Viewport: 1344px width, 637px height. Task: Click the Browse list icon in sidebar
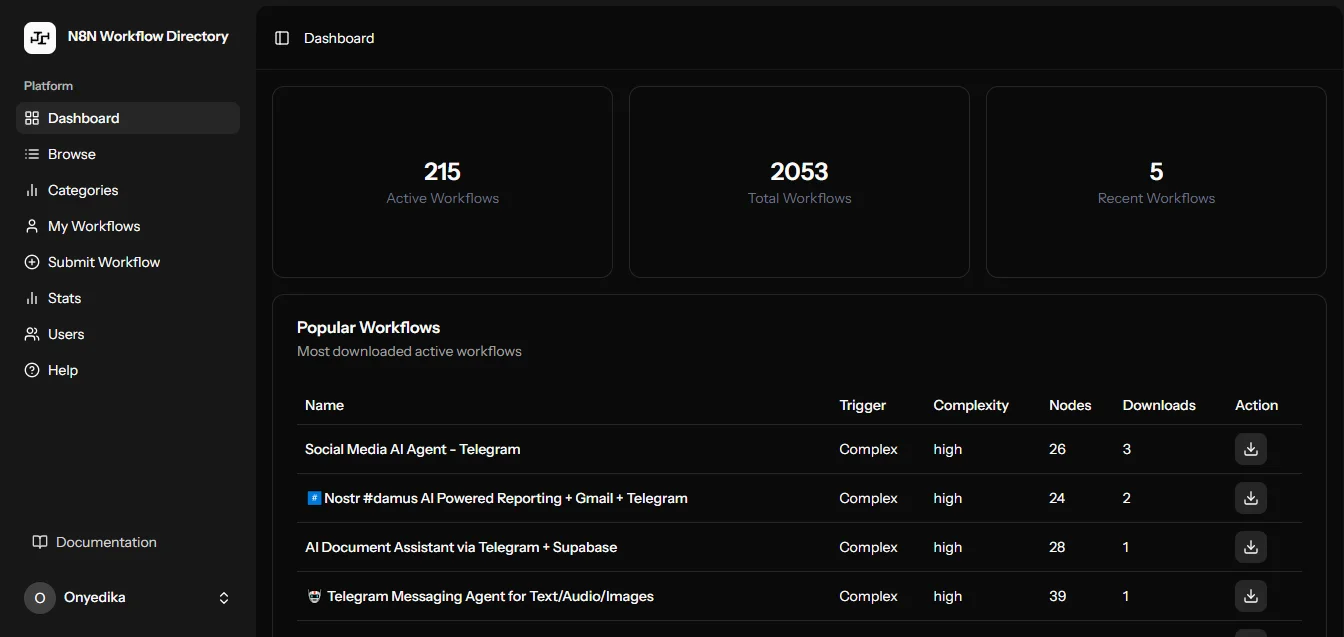(32, 154)
